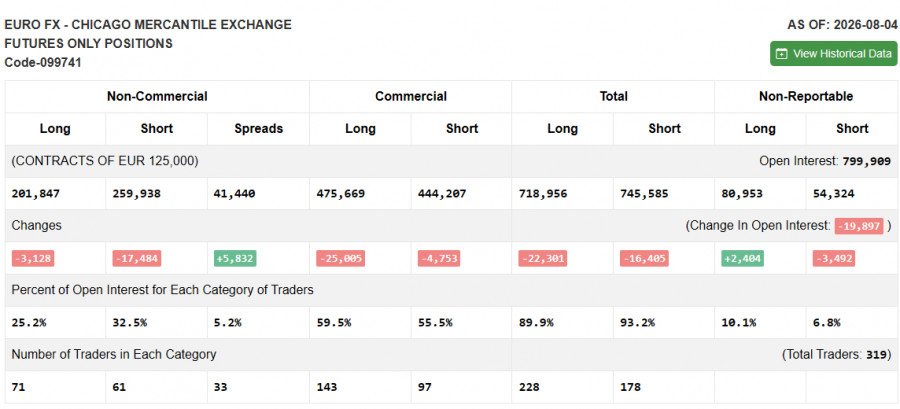Click Number of Traders in Each Category label
Viewport: 900px width, 409px height.
pos(114,355)
